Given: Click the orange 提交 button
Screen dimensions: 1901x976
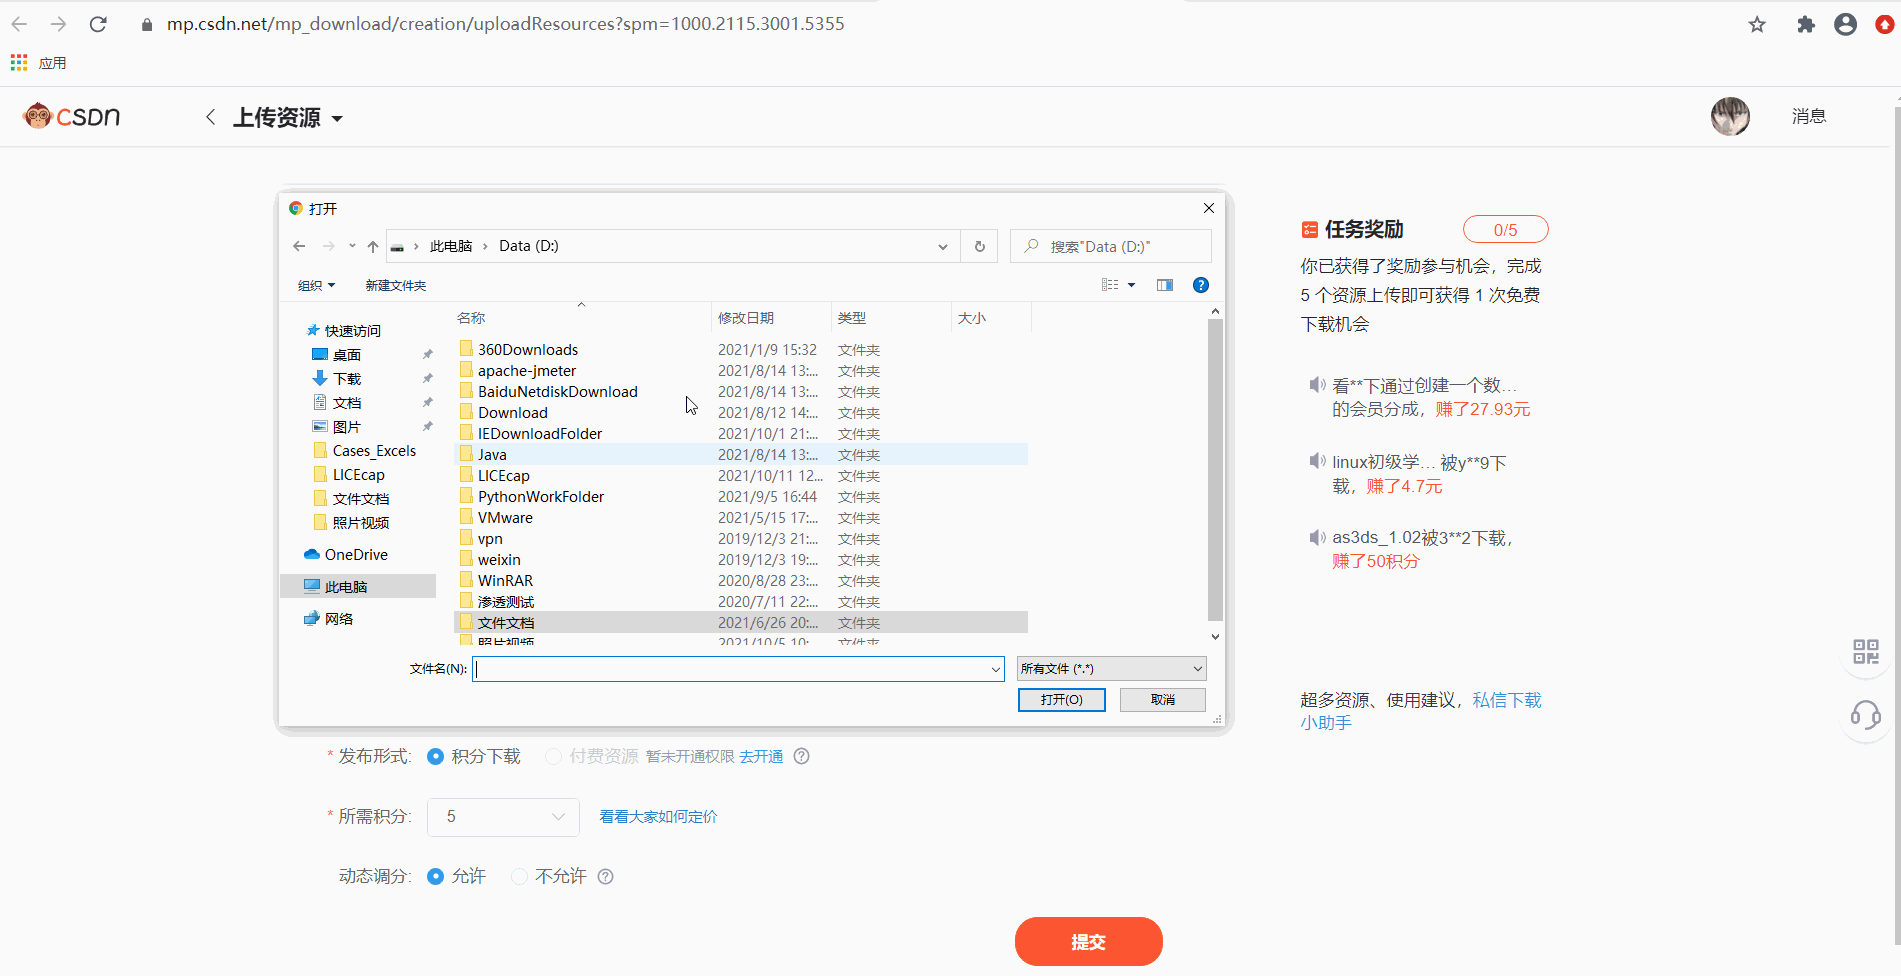Looking at the screenshot, I should 1088,942.
